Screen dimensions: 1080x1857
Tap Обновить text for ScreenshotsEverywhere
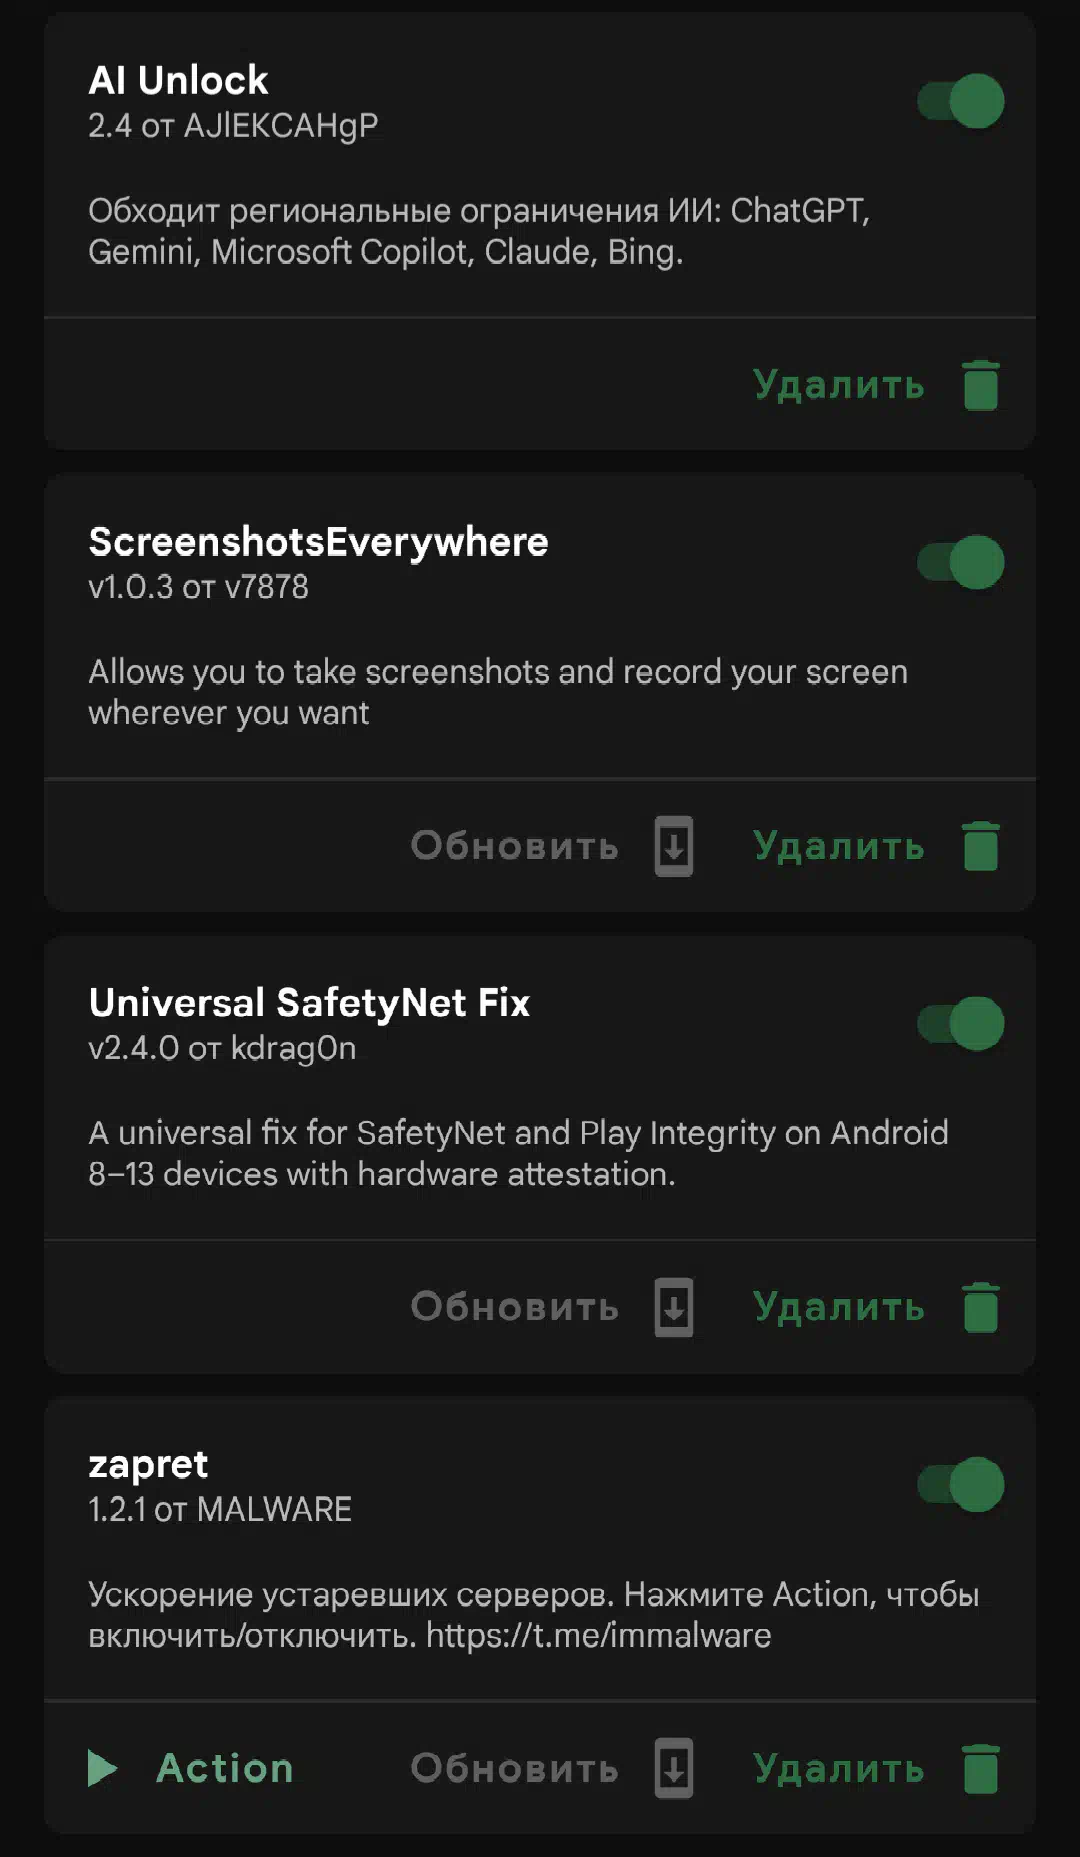(514, 846)
